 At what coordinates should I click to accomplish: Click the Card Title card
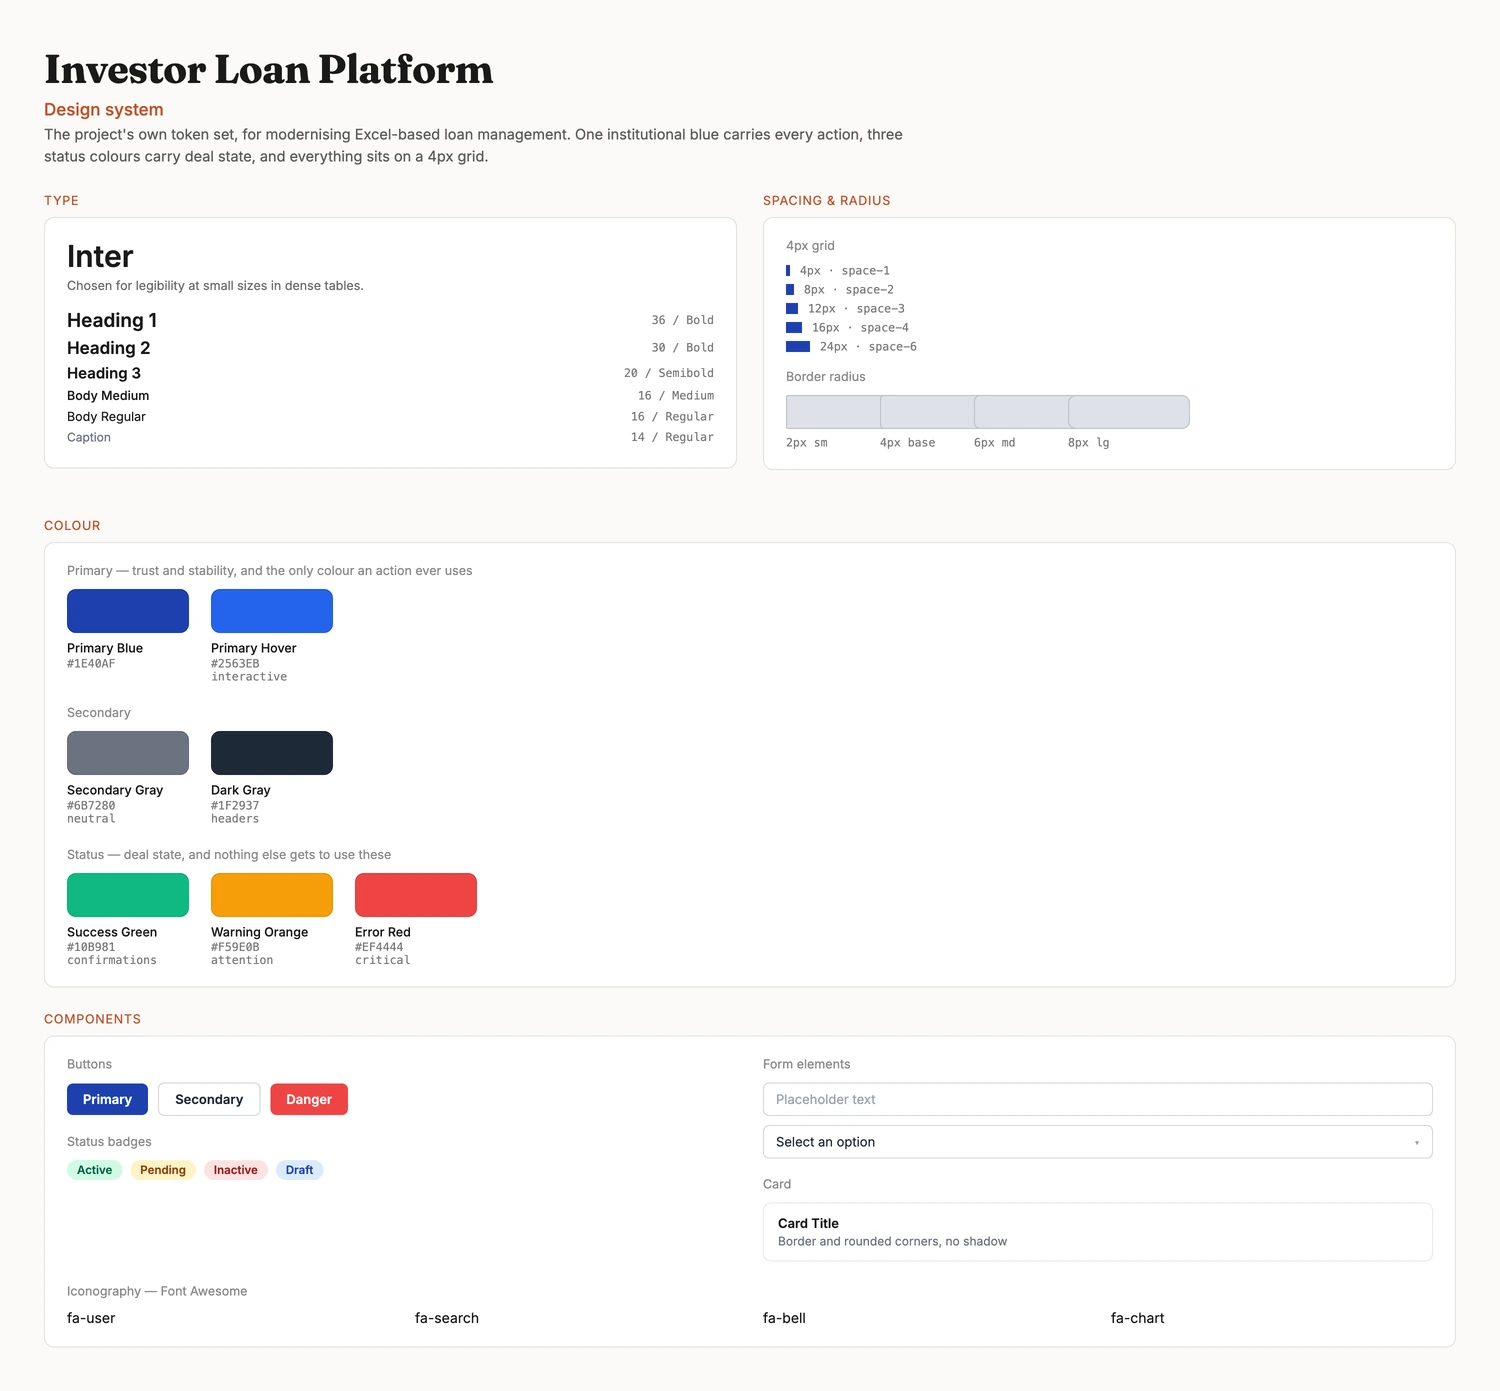coord(1097,1232)
